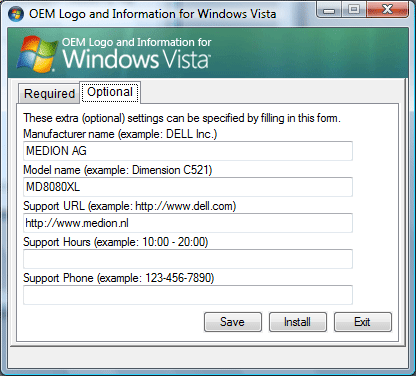Image resolution: width=416 pixels, height=376 pixels.
Task: Click the 'These extra (optional) settings' description text
Action: pyautogui.click(x=182, y=118)
